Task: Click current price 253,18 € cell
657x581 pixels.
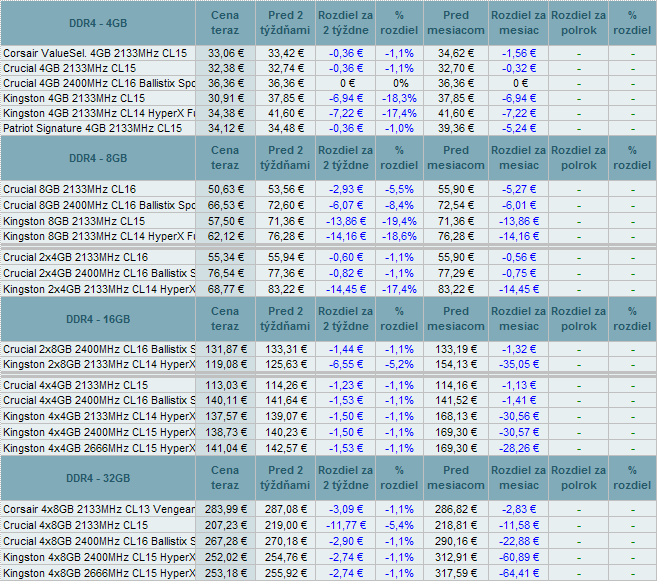Action: coord(225,573)
